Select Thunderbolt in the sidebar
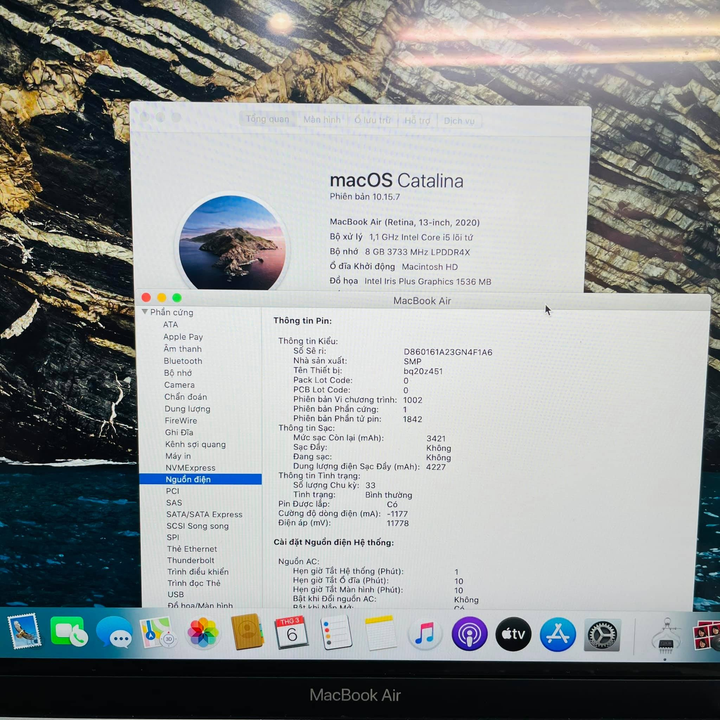The image size is (720, 720). (x=191, y=560)
